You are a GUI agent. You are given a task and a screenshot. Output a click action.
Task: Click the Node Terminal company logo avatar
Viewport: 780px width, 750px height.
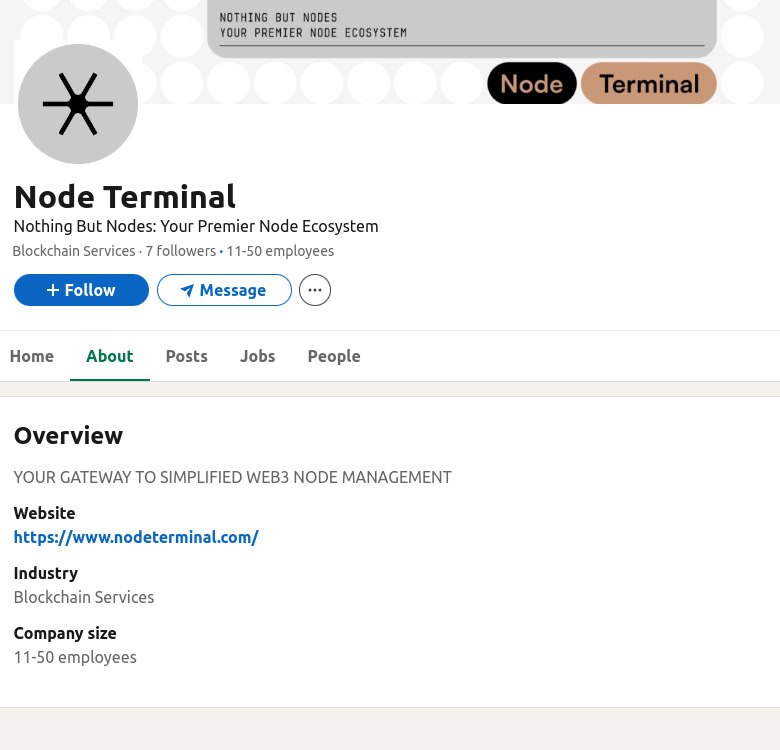click(x=78, y=104)
